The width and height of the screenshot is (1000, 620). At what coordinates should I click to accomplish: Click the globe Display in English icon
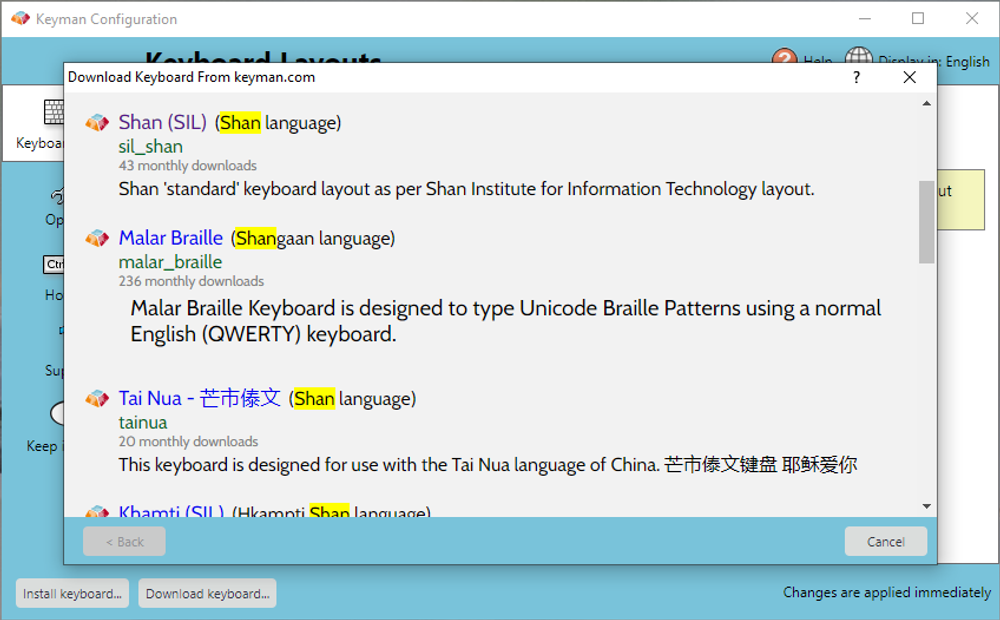pos(858,55)
